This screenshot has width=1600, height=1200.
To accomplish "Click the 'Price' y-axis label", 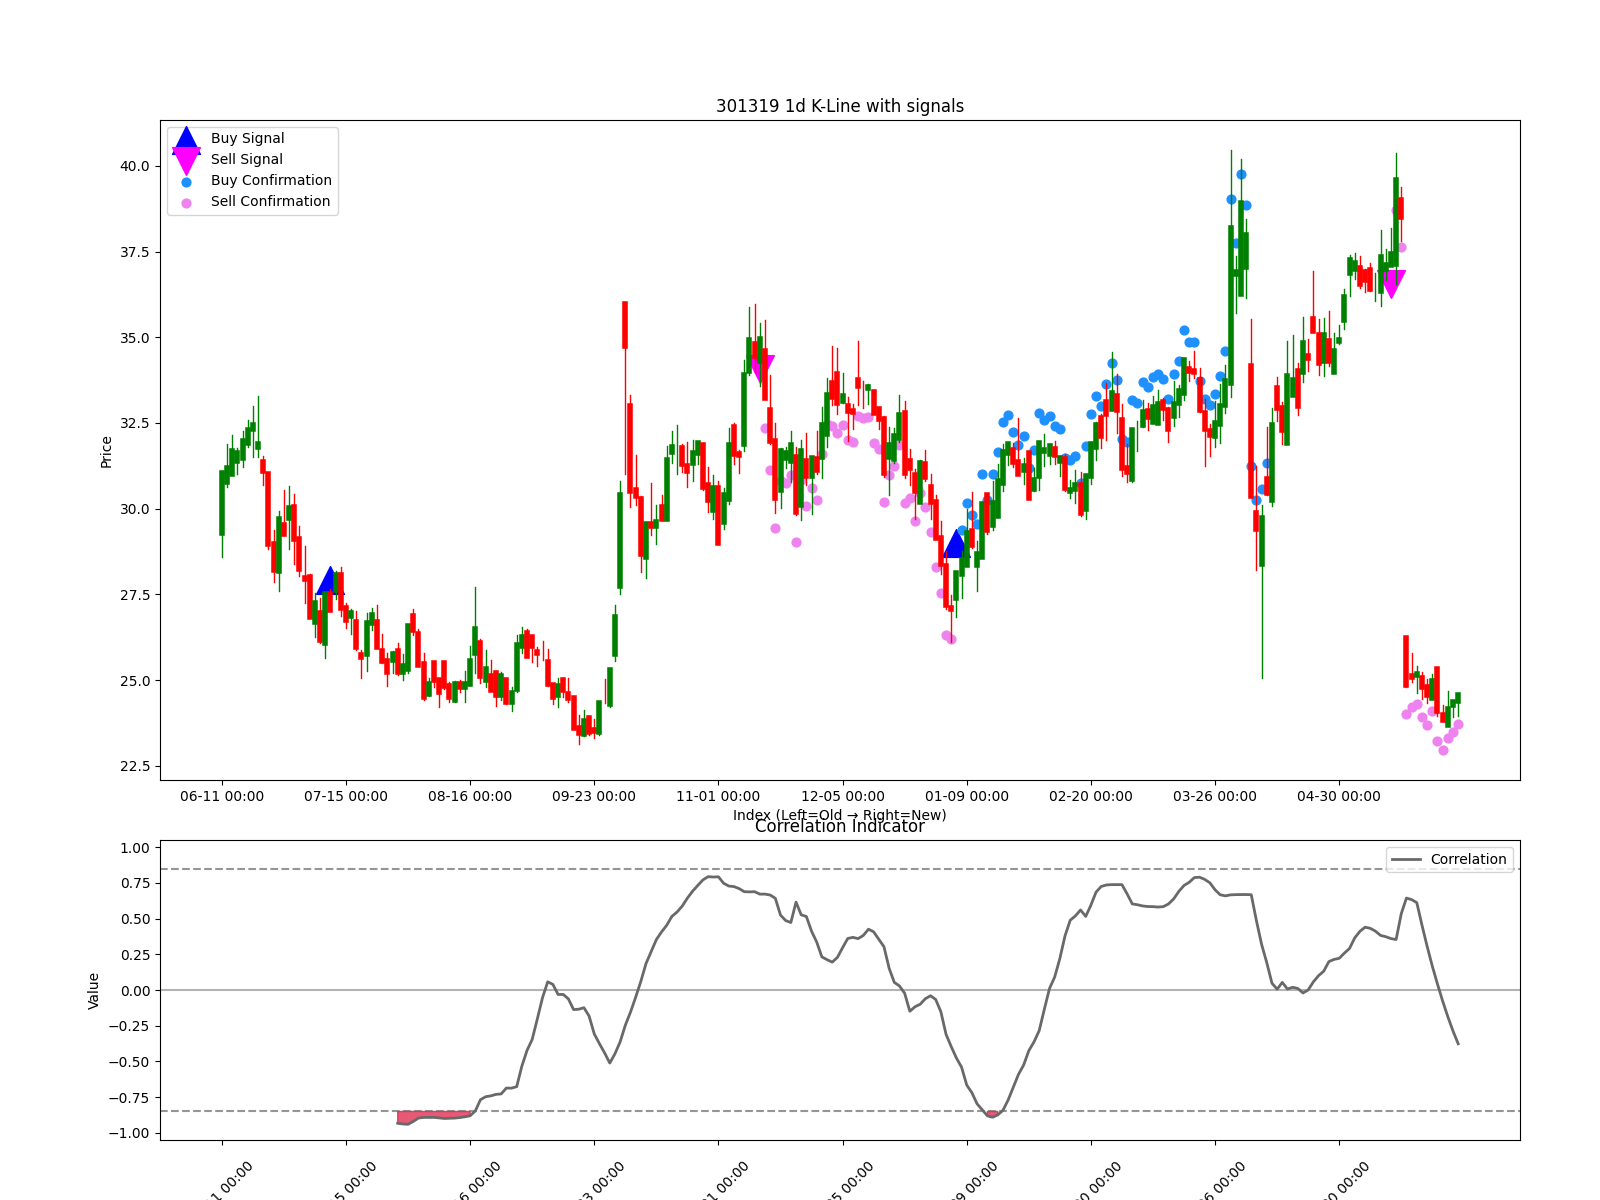I will tap(106, 452).
